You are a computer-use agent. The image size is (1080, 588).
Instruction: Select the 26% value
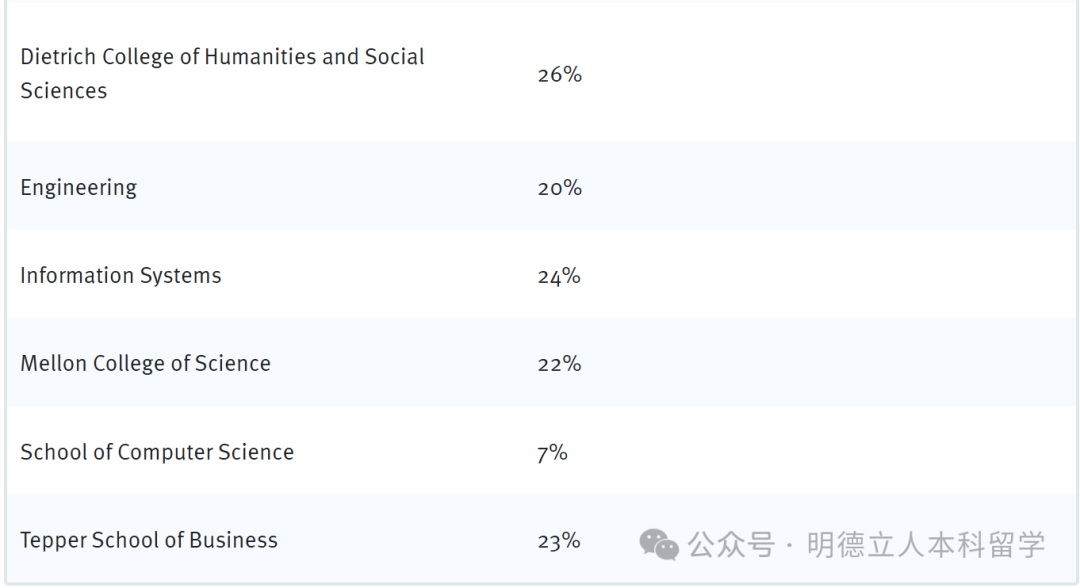pyautogui.click(x=559, y=75)
